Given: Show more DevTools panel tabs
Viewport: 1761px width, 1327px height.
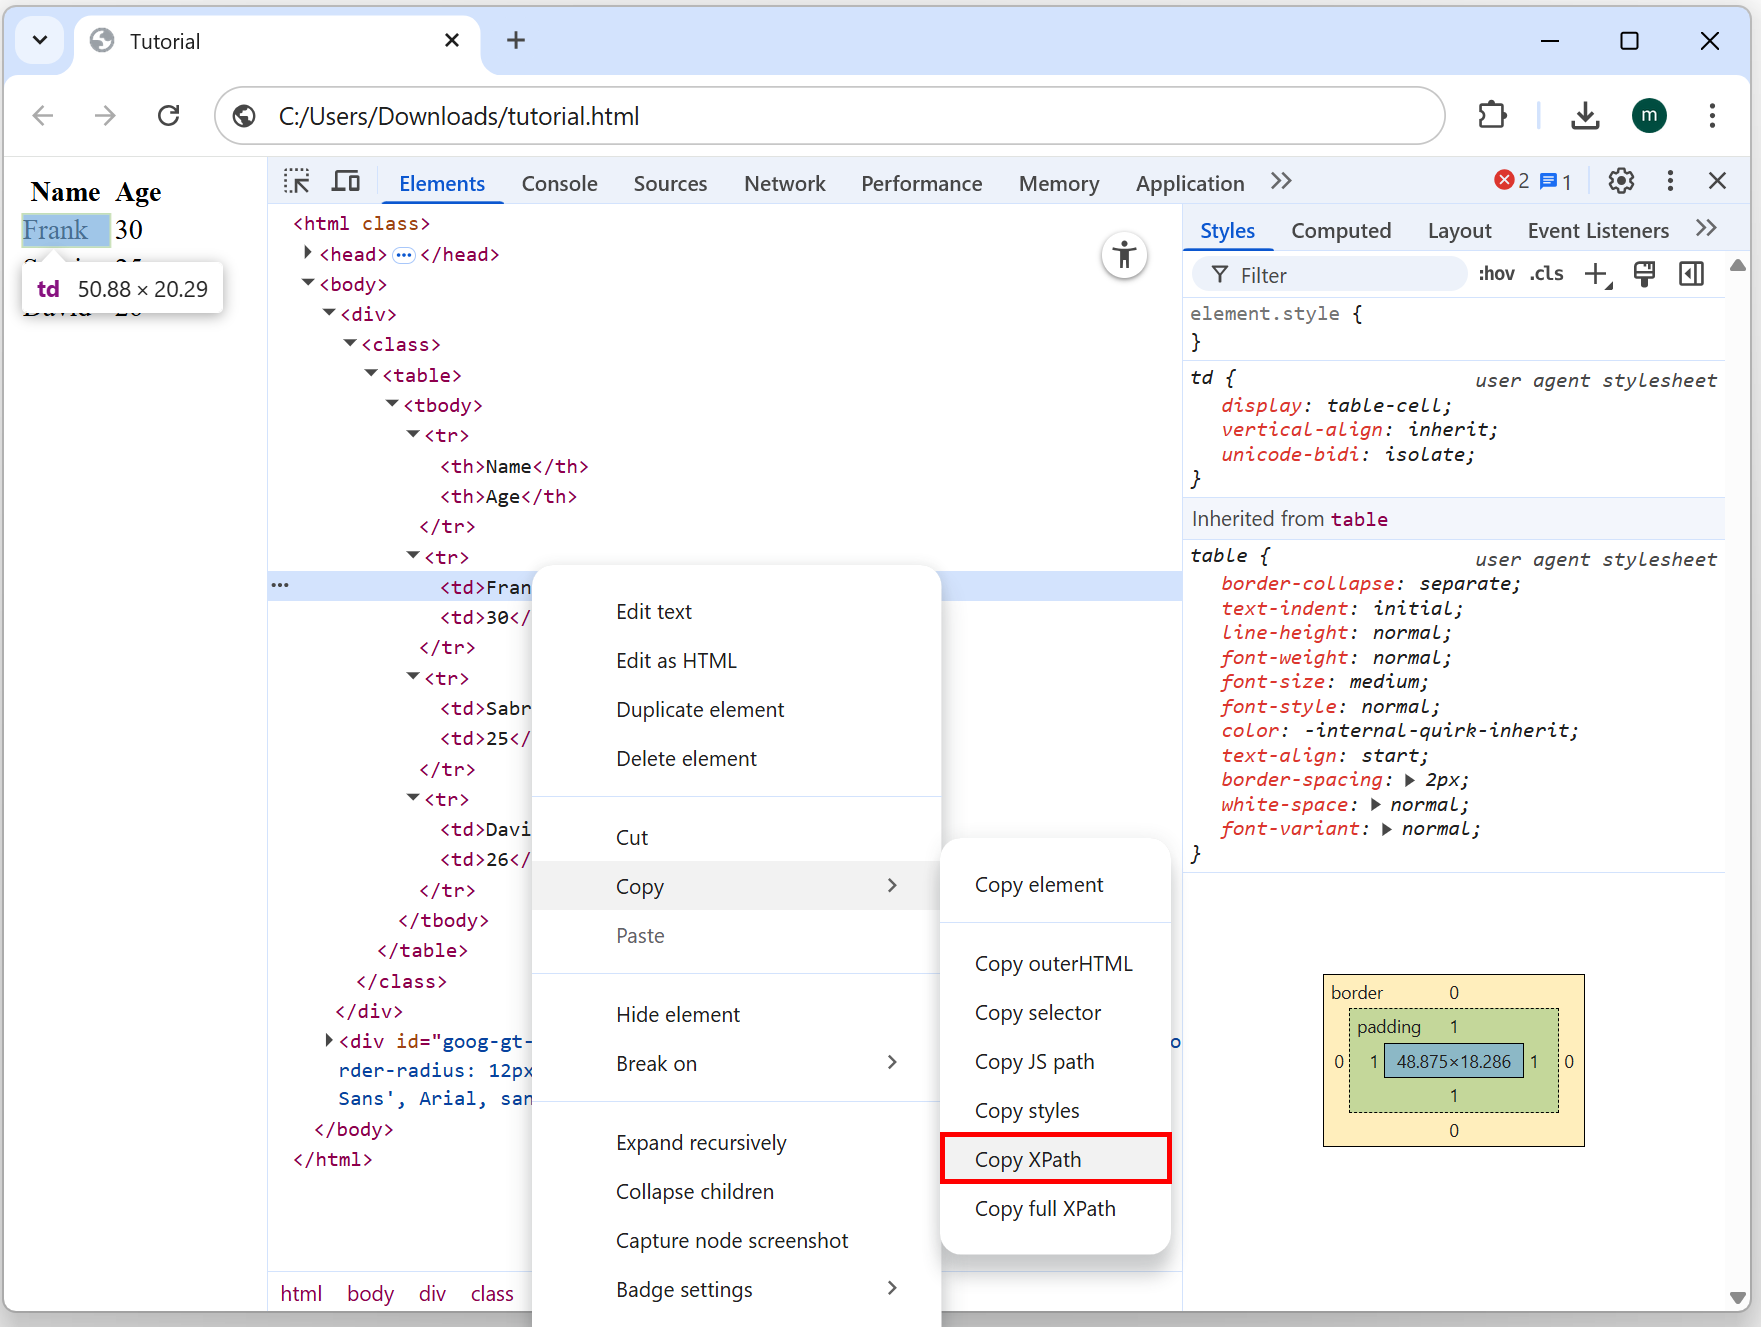Looking at the screenshot, I should point(1281,182).
